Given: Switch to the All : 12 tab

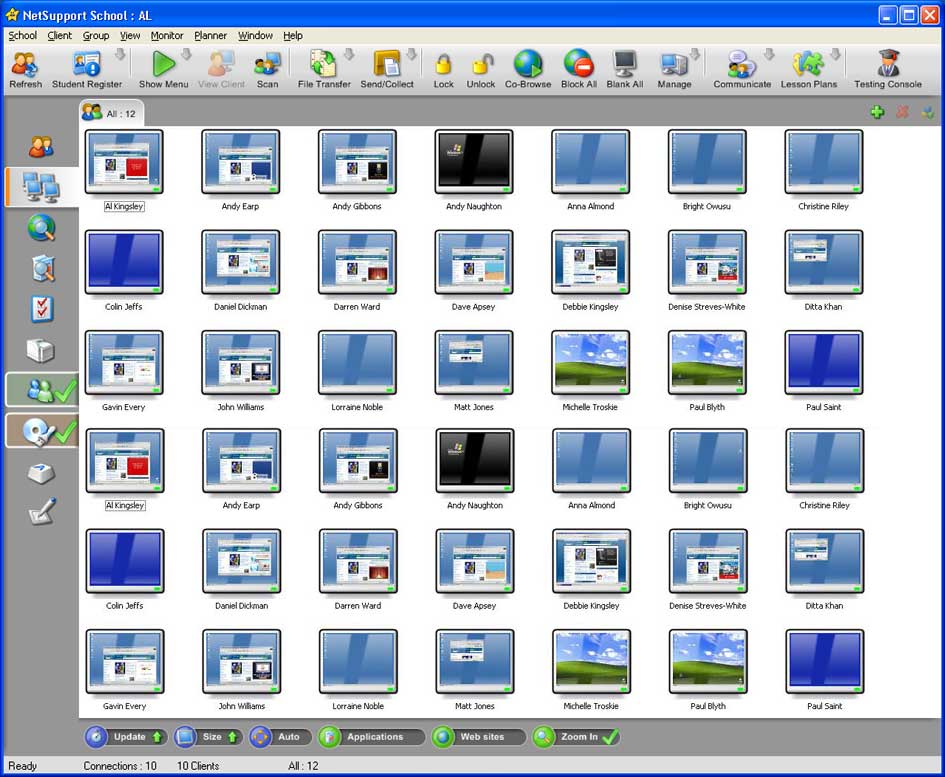Looking at the screenshot, I should click(113, 112).
